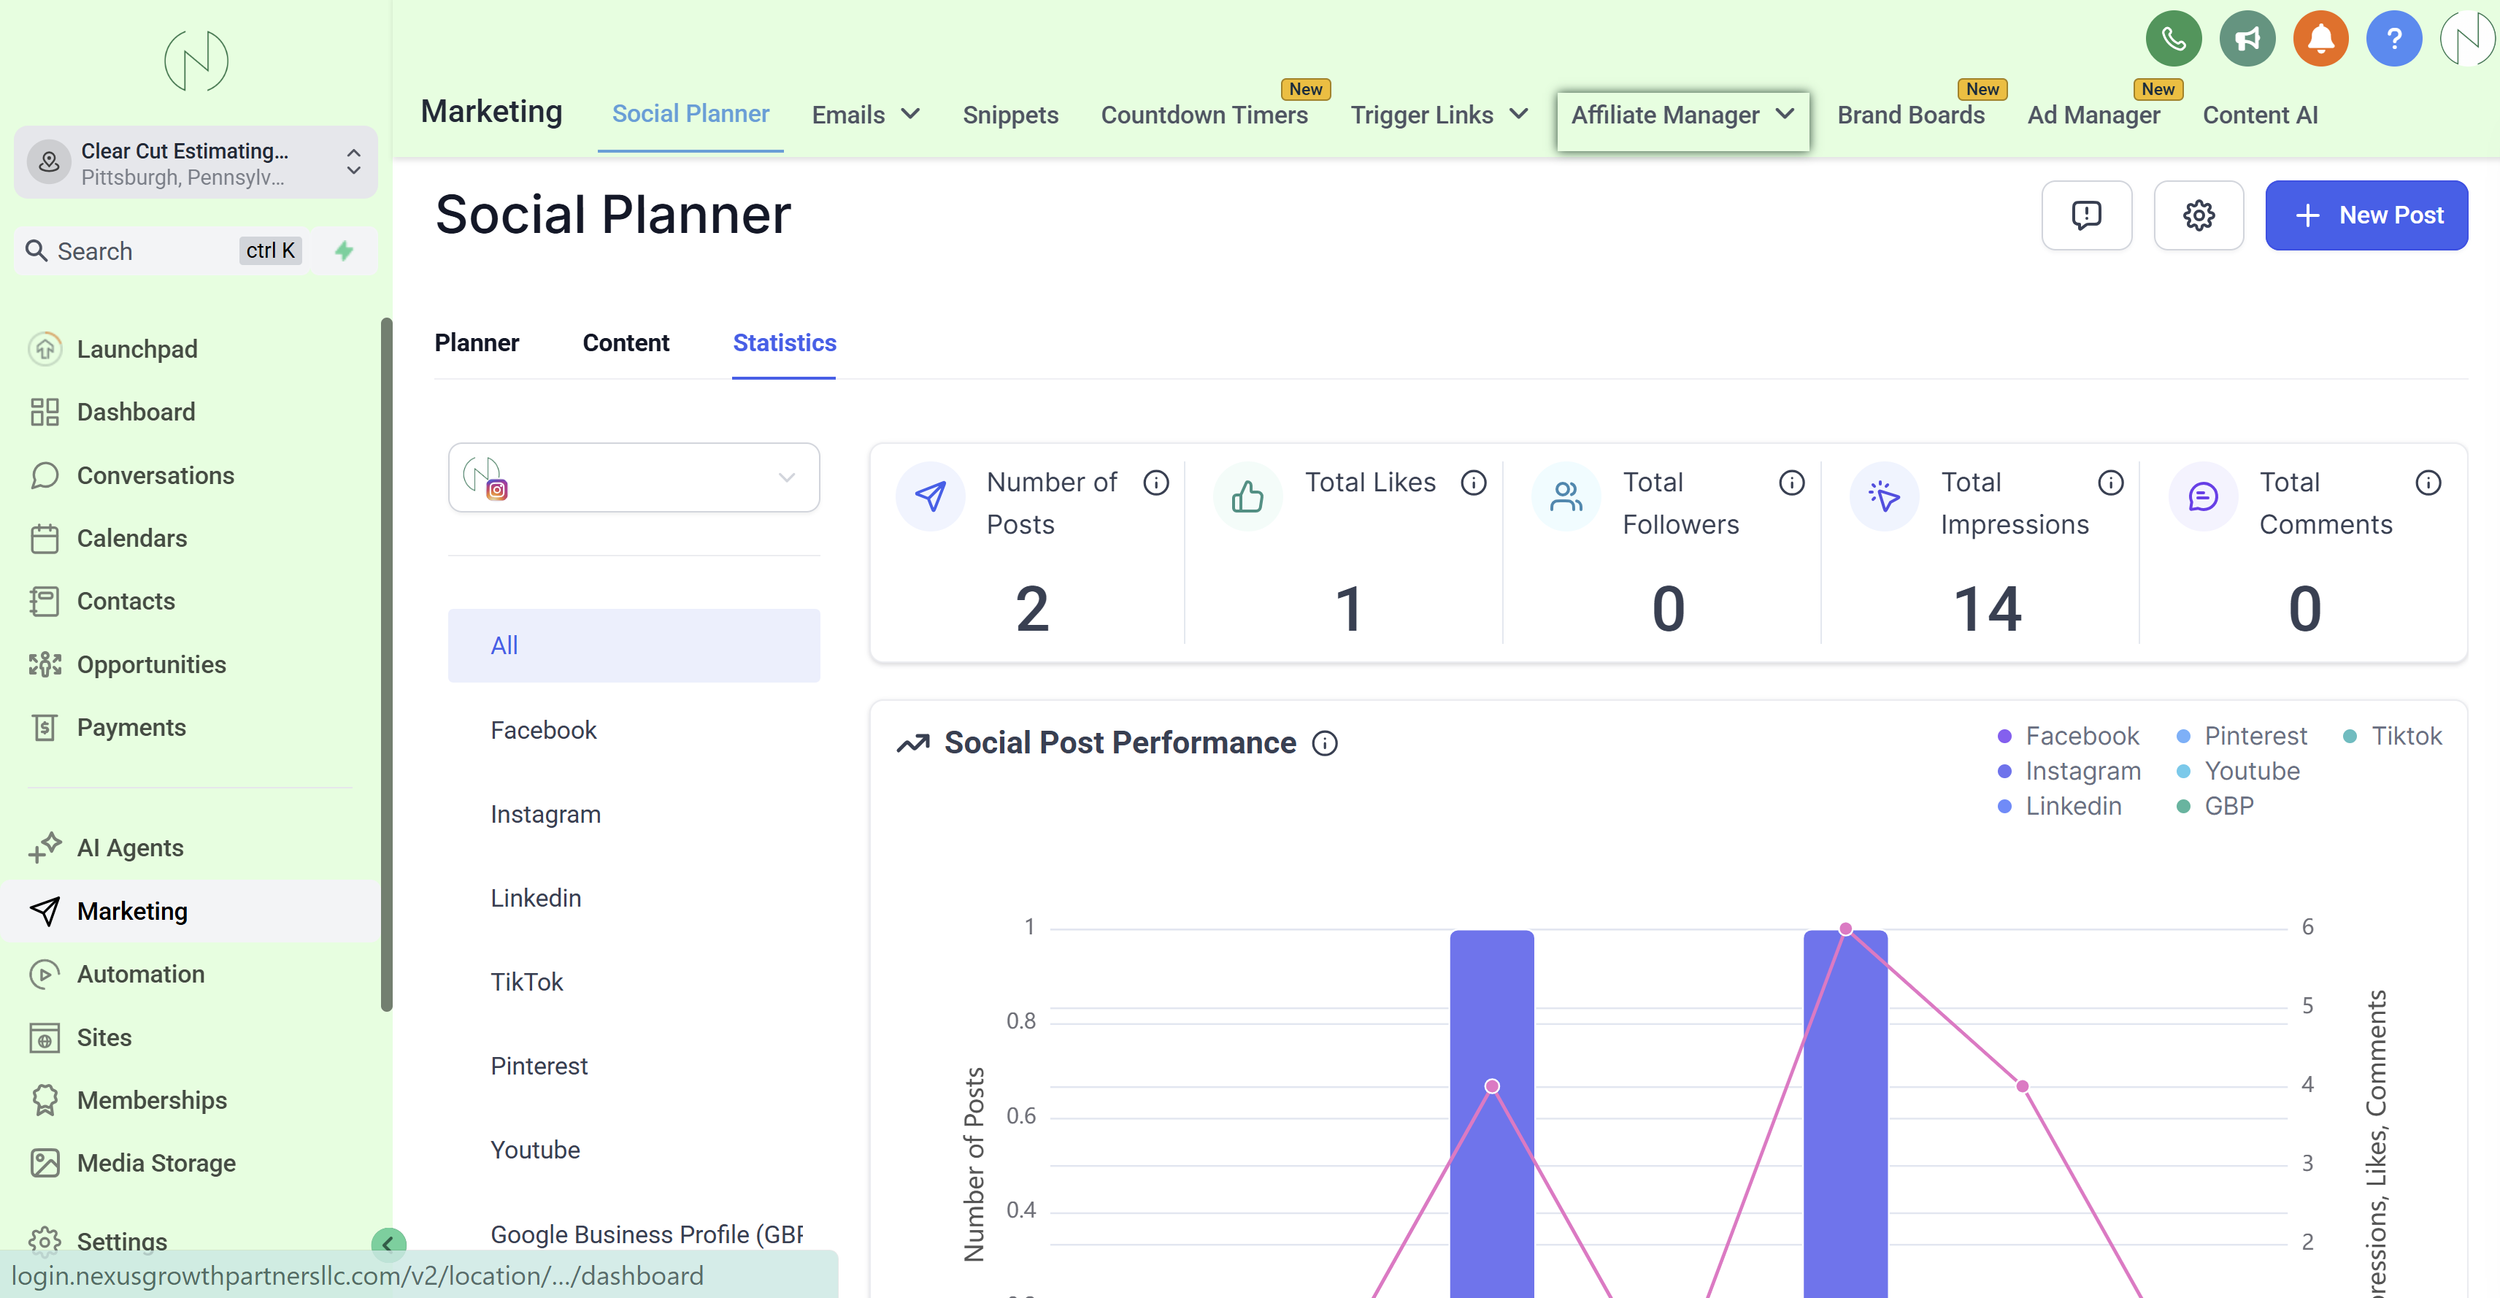Click the New Post button

(2366, 215)
